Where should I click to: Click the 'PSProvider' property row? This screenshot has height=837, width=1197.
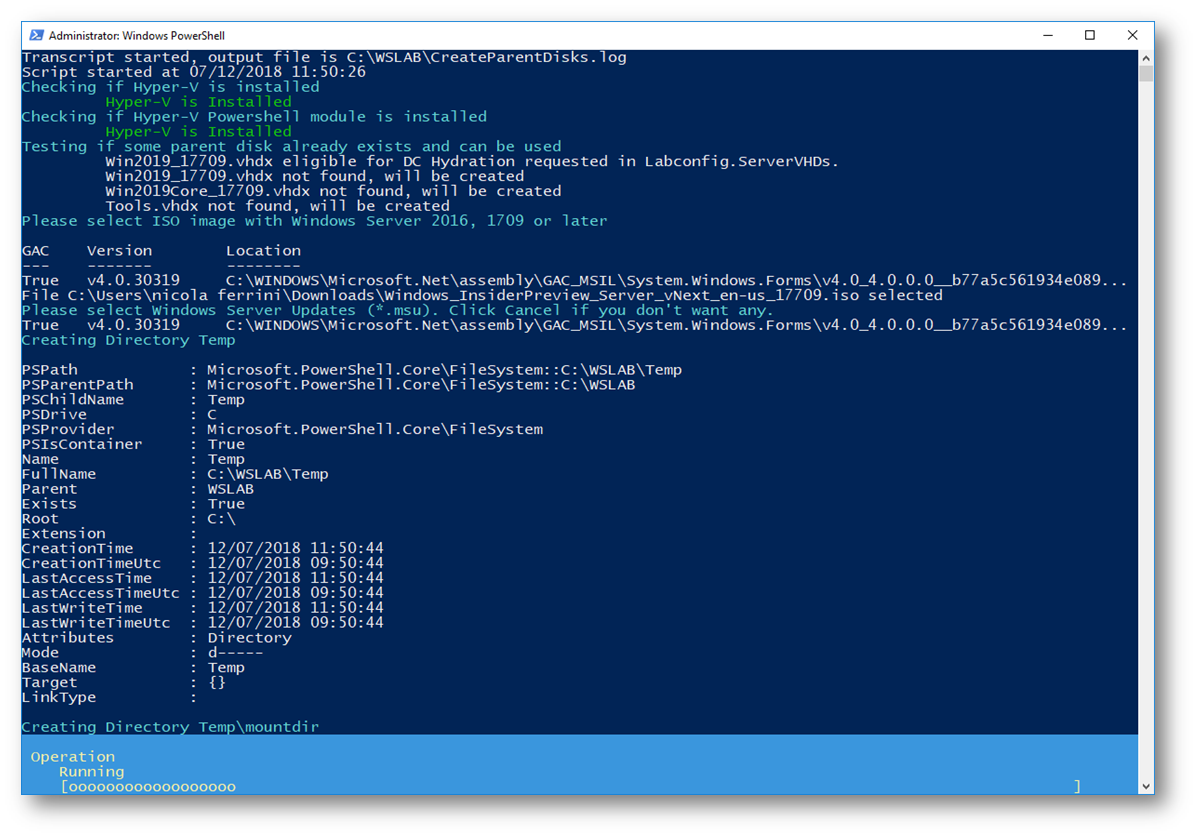[x=282, y=429]
